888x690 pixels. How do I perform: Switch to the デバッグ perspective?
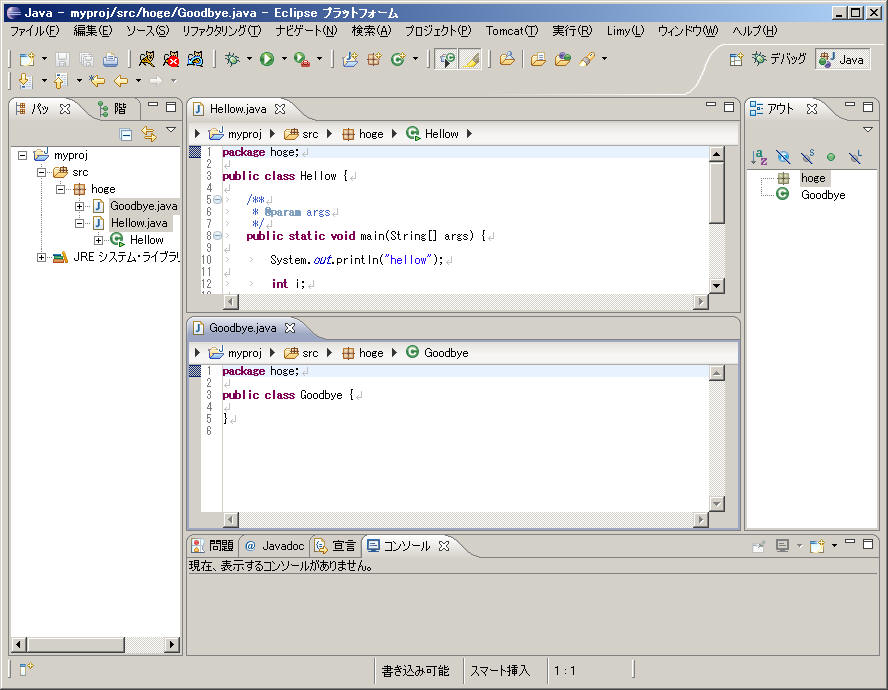tap(779, 59)
